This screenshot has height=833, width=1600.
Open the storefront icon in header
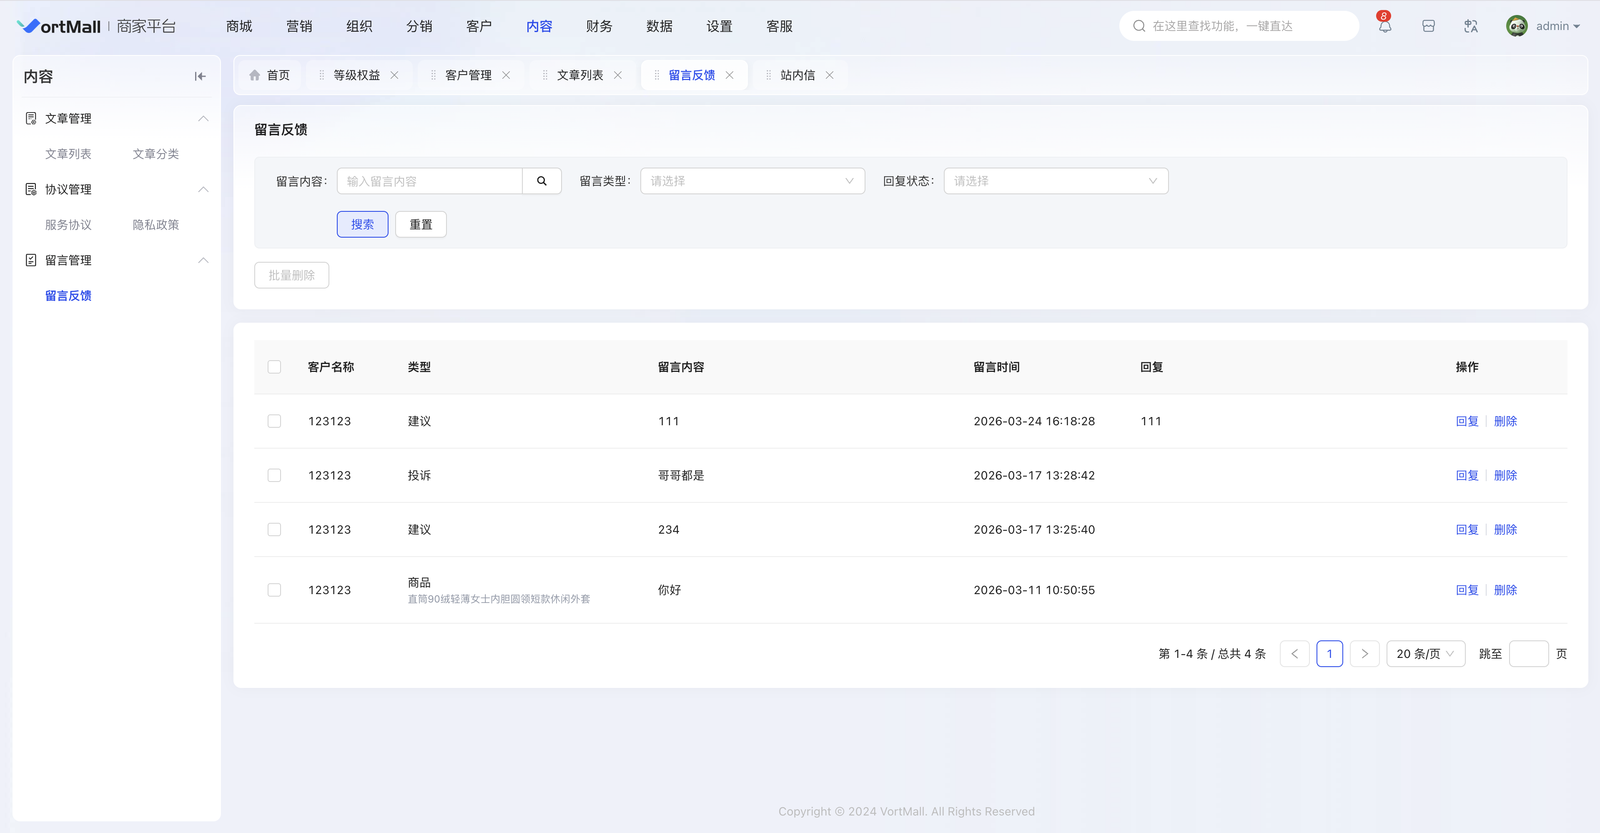1428,26
